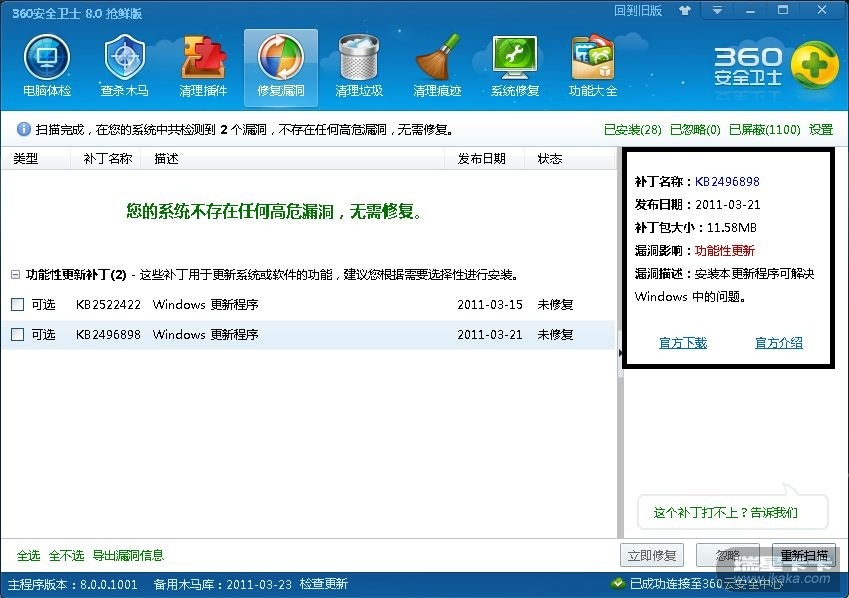Click 官方下载 official download link
The image size is (849, 598).
pos(683,343)
